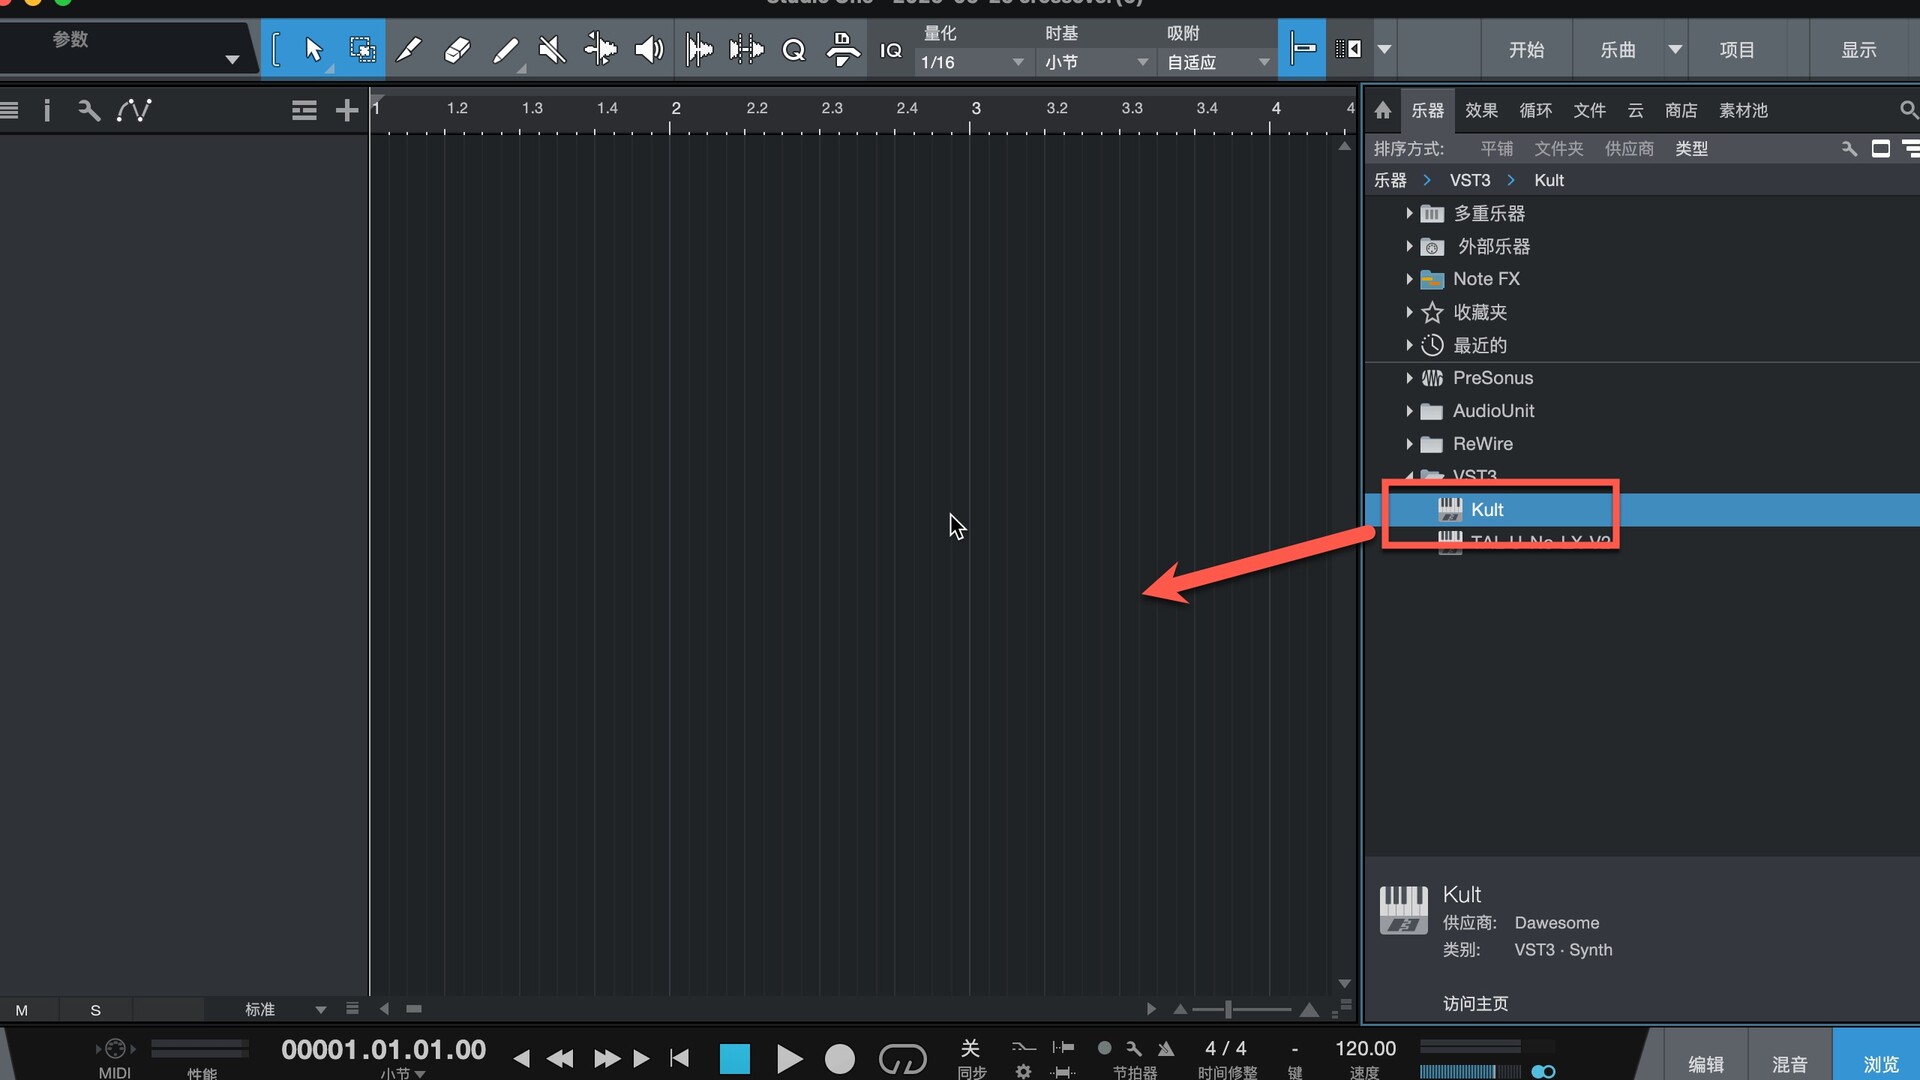
Task: Toggle the Loop button in transport
Action: click(902, 1058)
